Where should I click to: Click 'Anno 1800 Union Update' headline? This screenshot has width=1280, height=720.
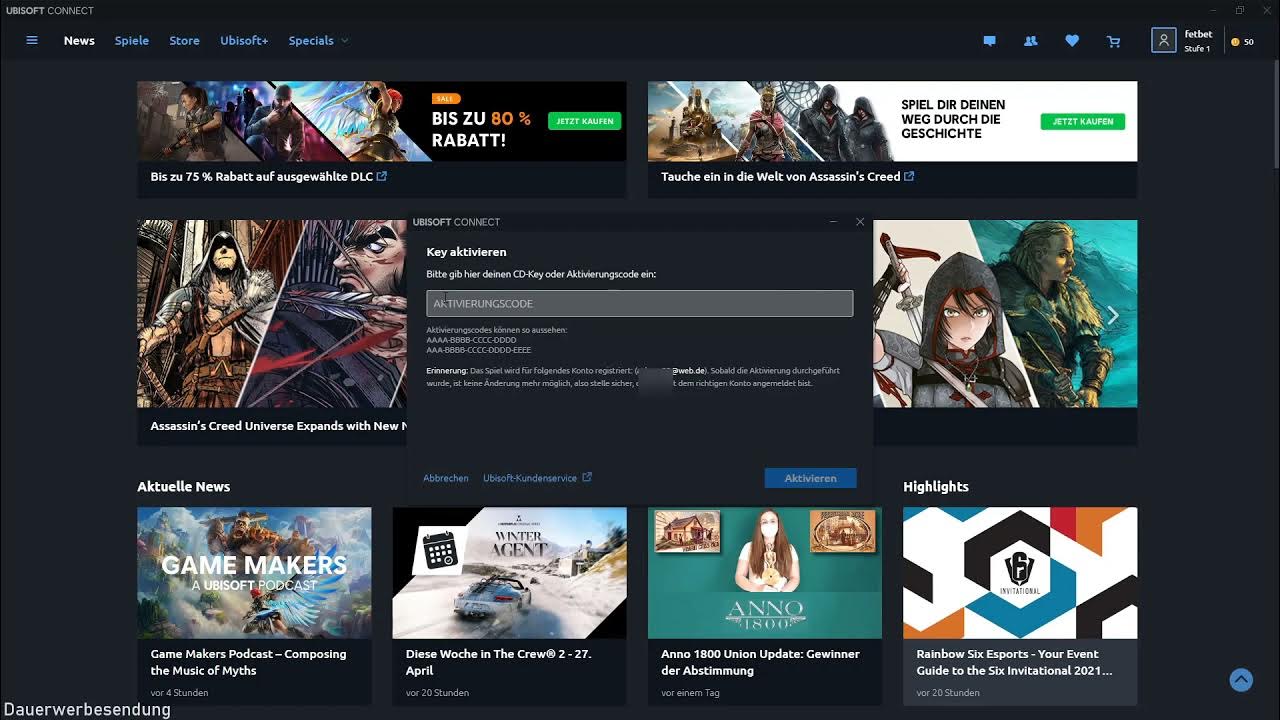click(760, 662)
